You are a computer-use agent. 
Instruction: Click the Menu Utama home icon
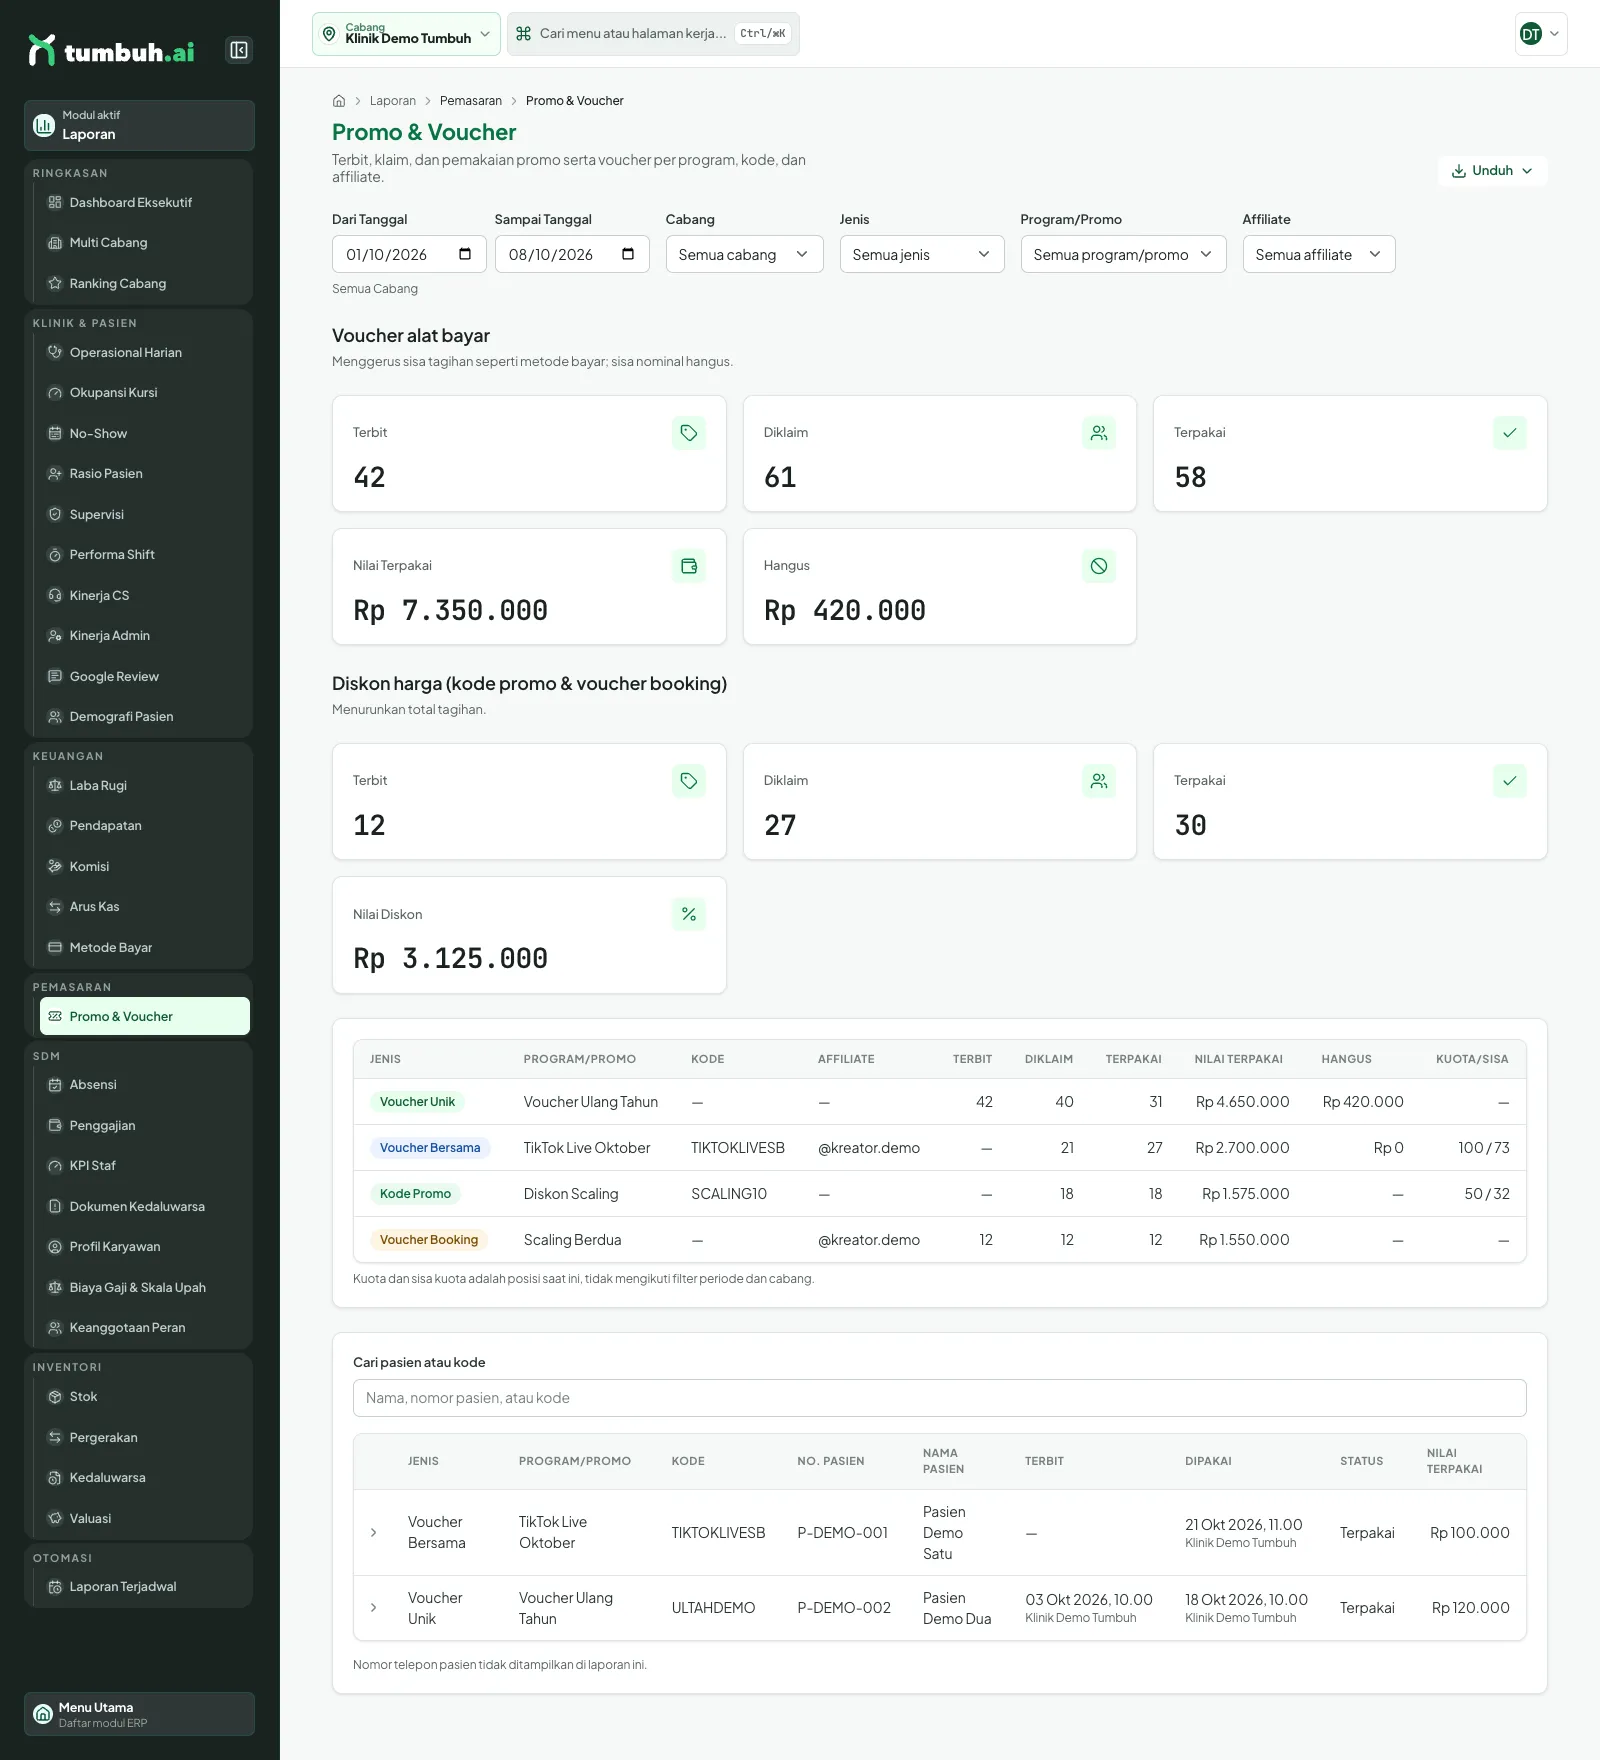click(43, 1714)
